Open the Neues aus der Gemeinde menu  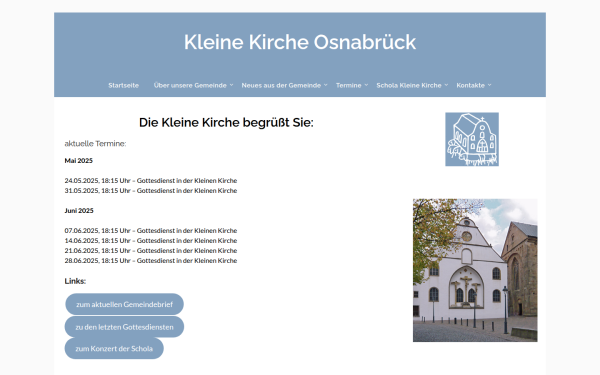tap(281, 85)
